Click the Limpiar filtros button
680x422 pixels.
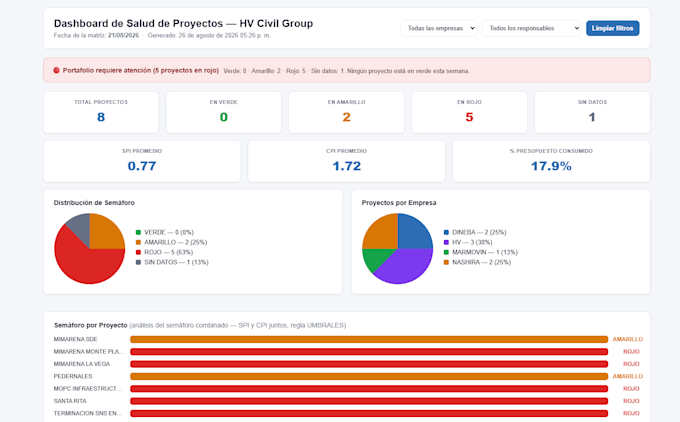612,28
